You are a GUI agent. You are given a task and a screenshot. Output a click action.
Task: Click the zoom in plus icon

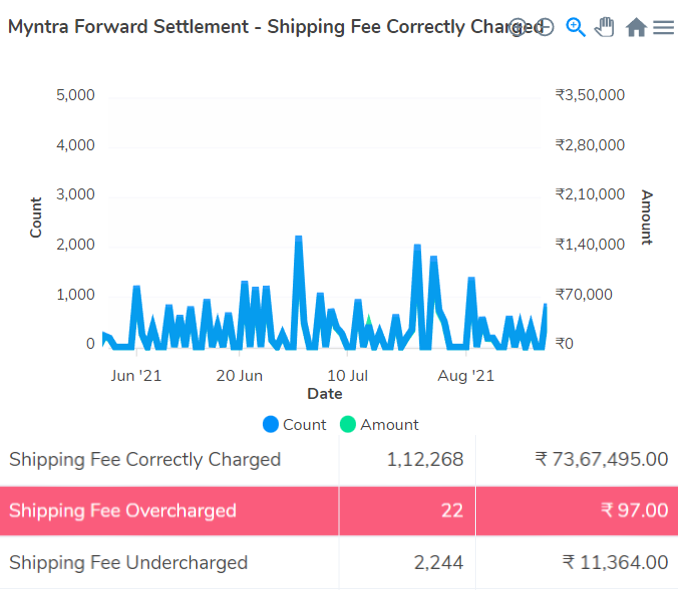[x=518, y=27]
